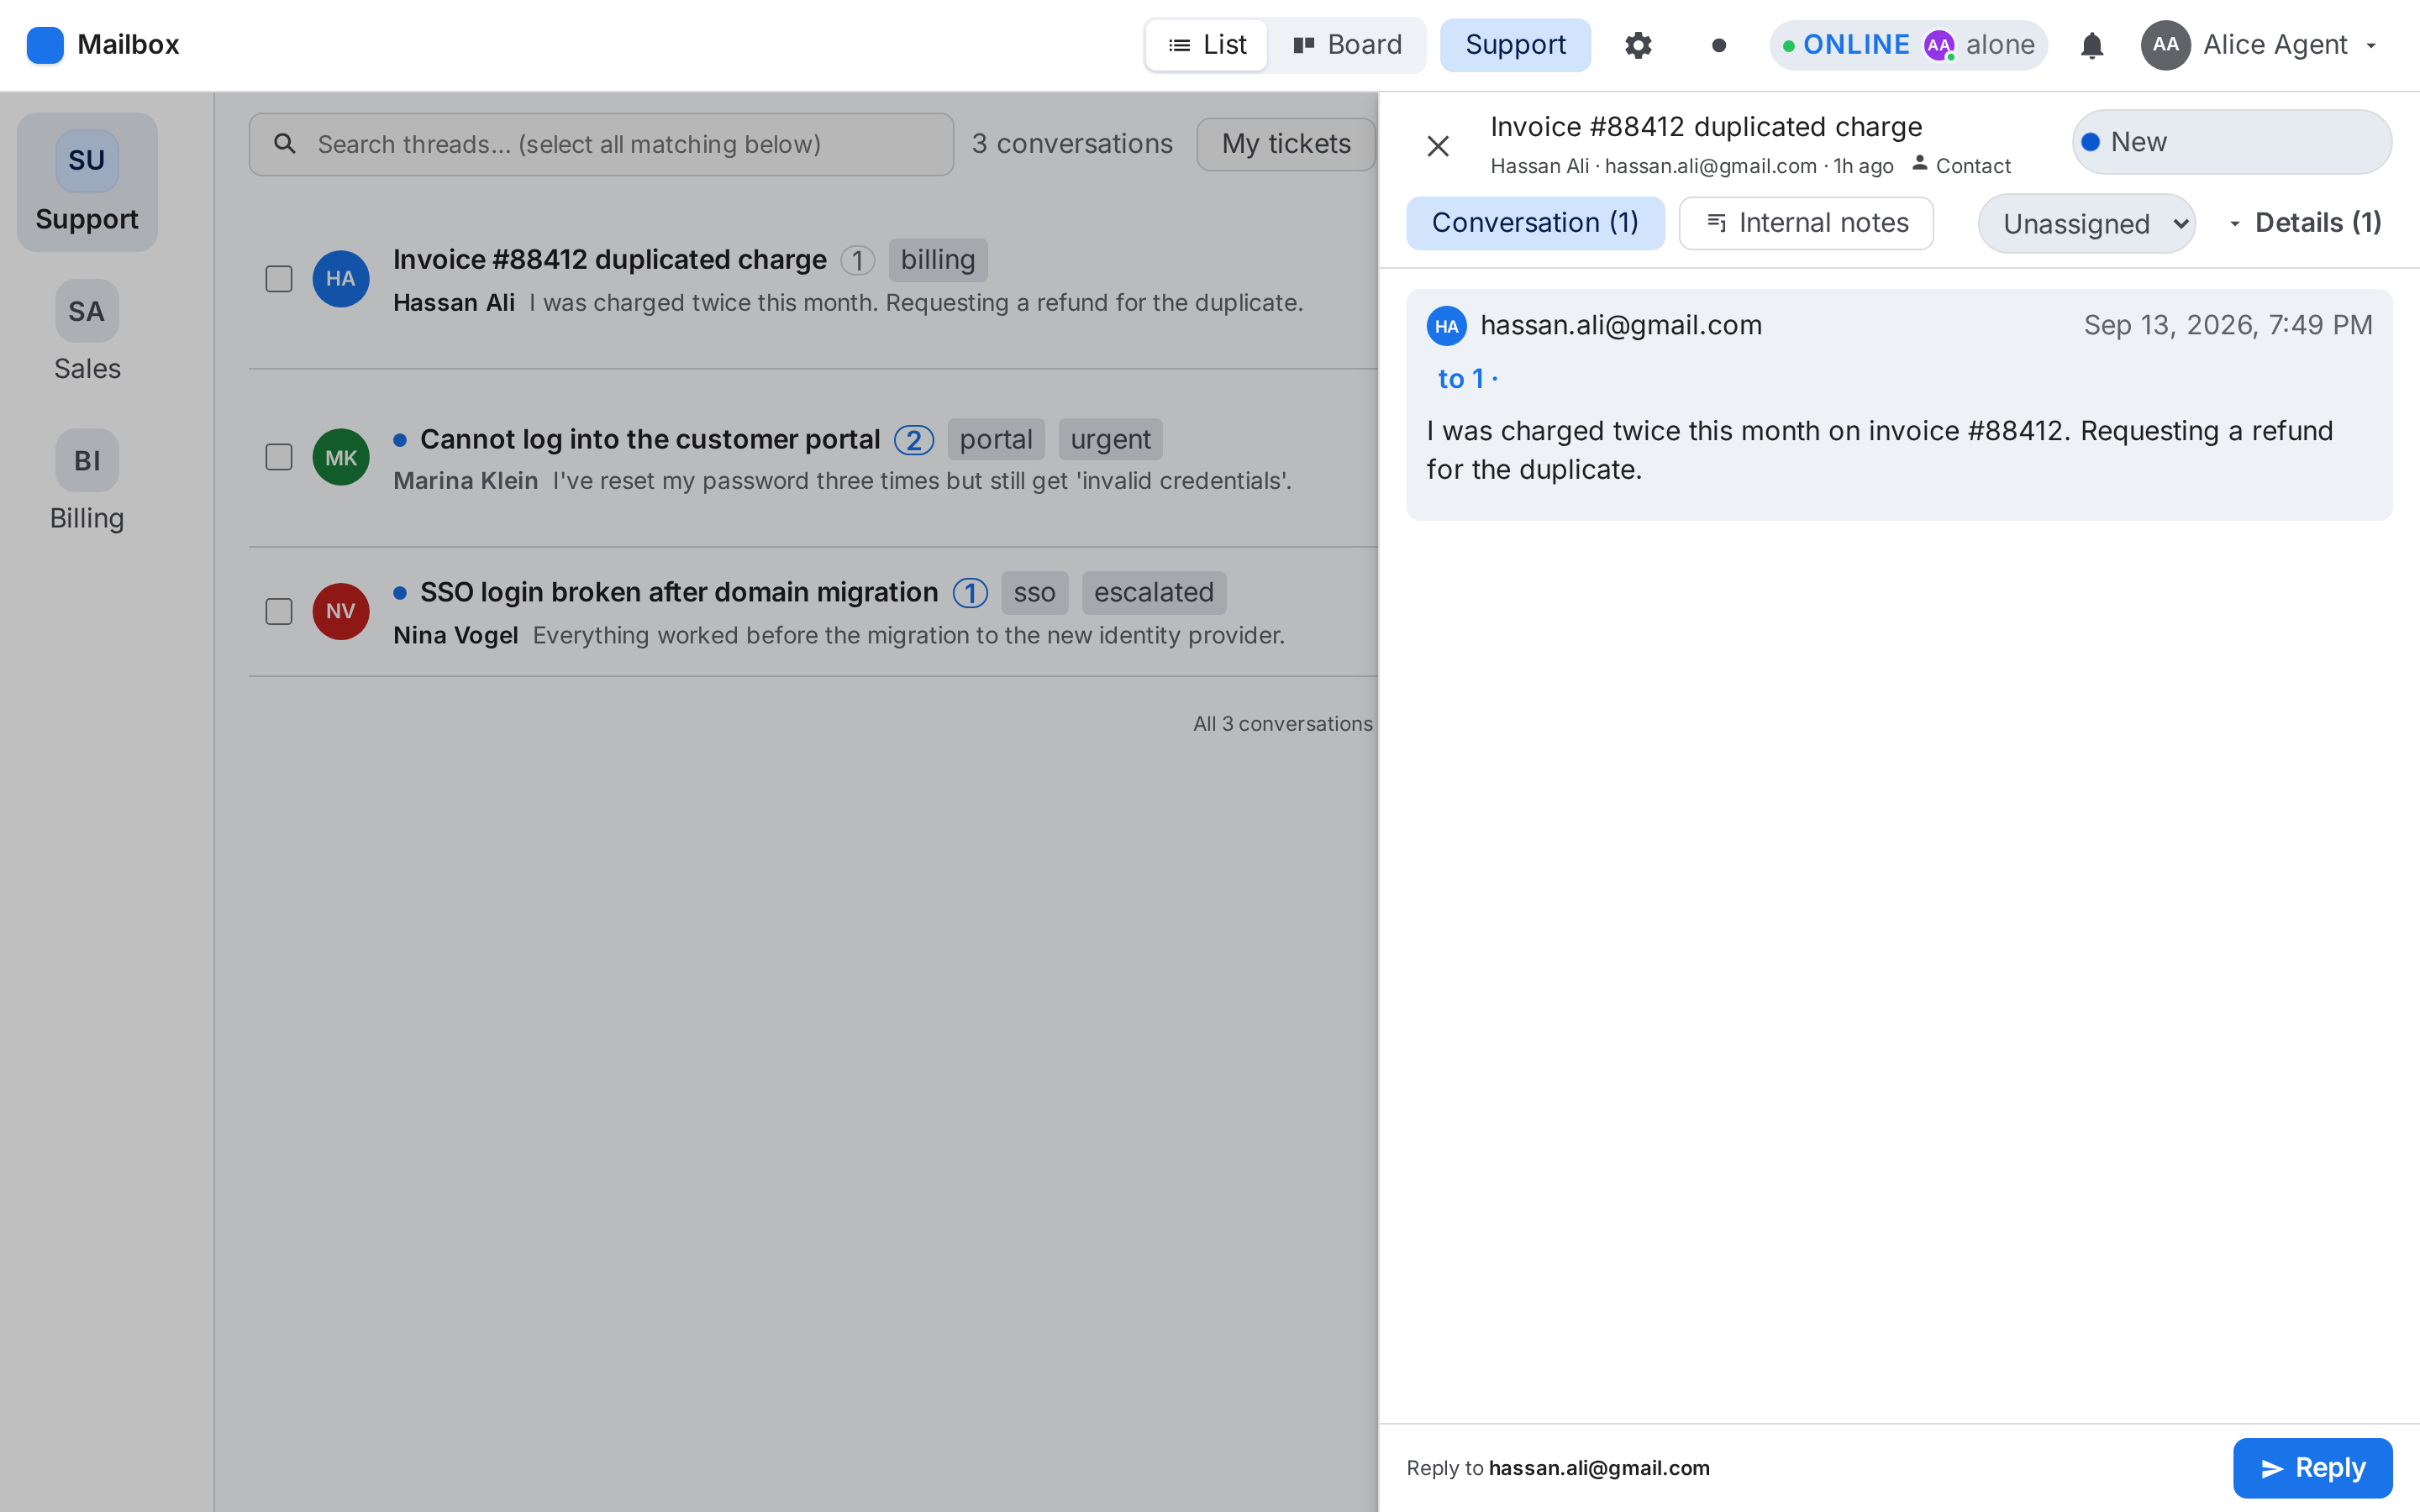Focus the Search threads field

click(601, 144)
